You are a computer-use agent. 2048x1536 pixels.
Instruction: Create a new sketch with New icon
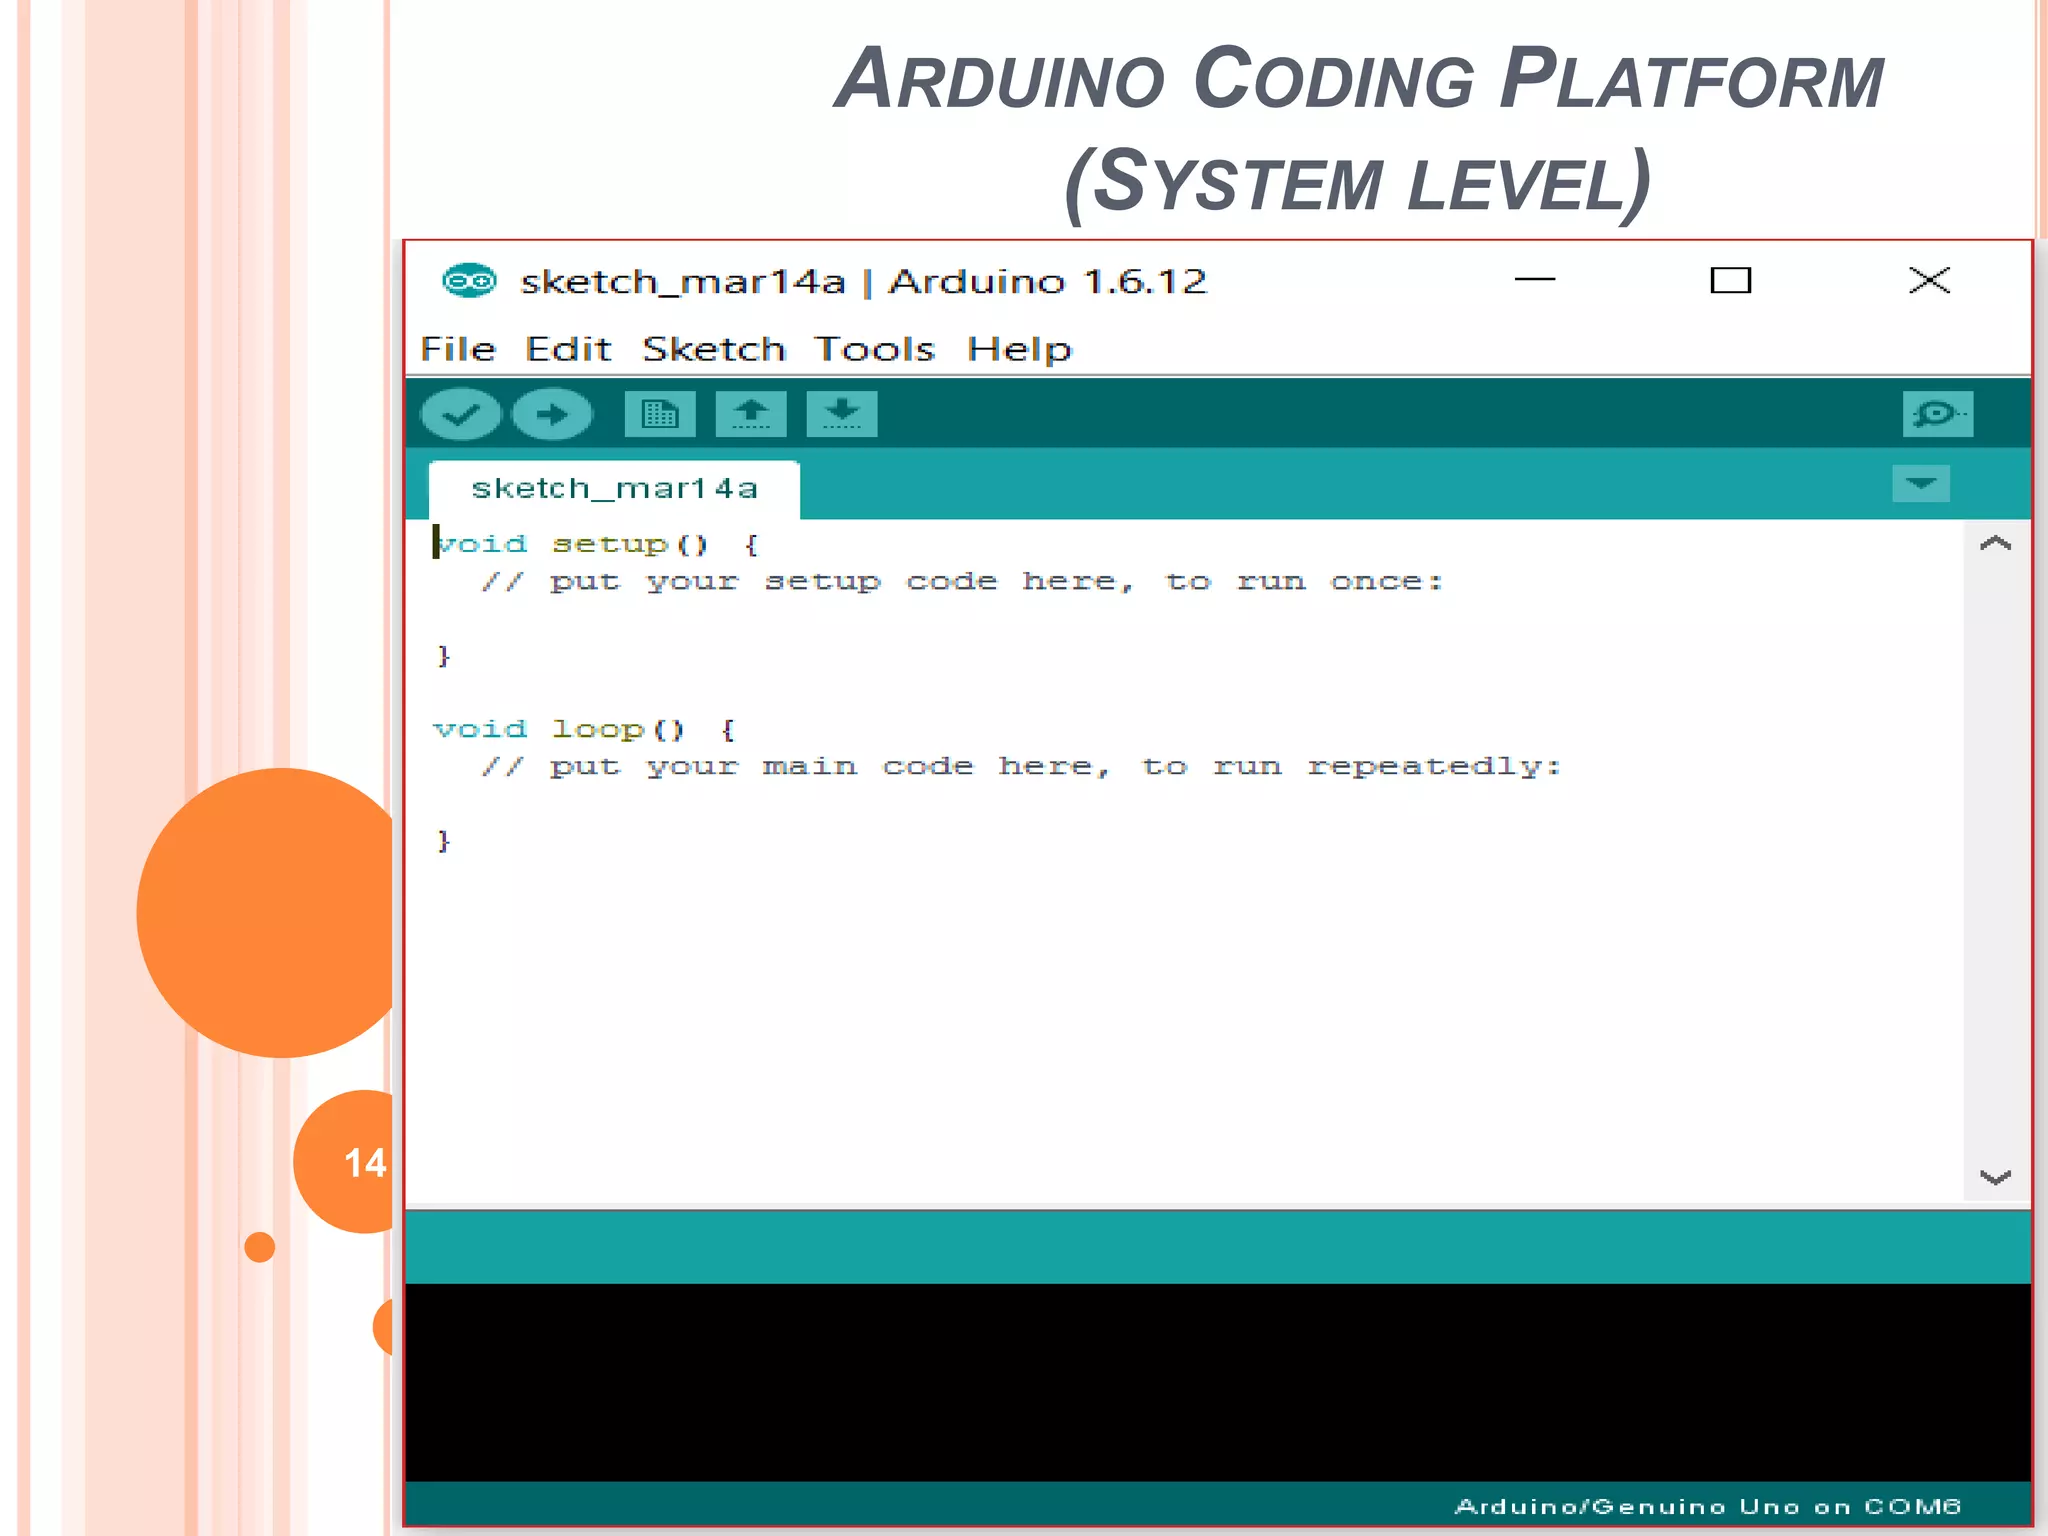pos(660,414)
